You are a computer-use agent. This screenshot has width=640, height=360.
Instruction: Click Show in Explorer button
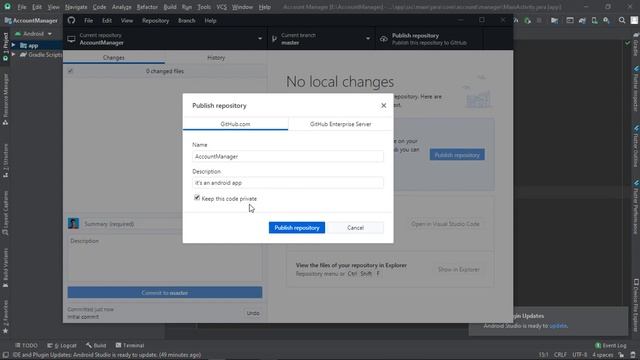click(458, 269)
